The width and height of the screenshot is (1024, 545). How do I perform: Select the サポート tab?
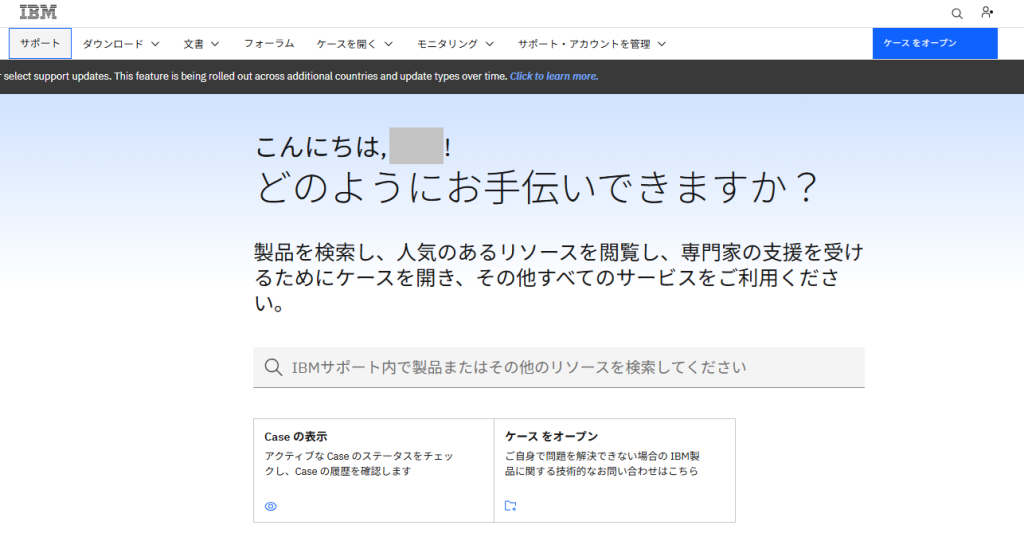click(40, 43)
